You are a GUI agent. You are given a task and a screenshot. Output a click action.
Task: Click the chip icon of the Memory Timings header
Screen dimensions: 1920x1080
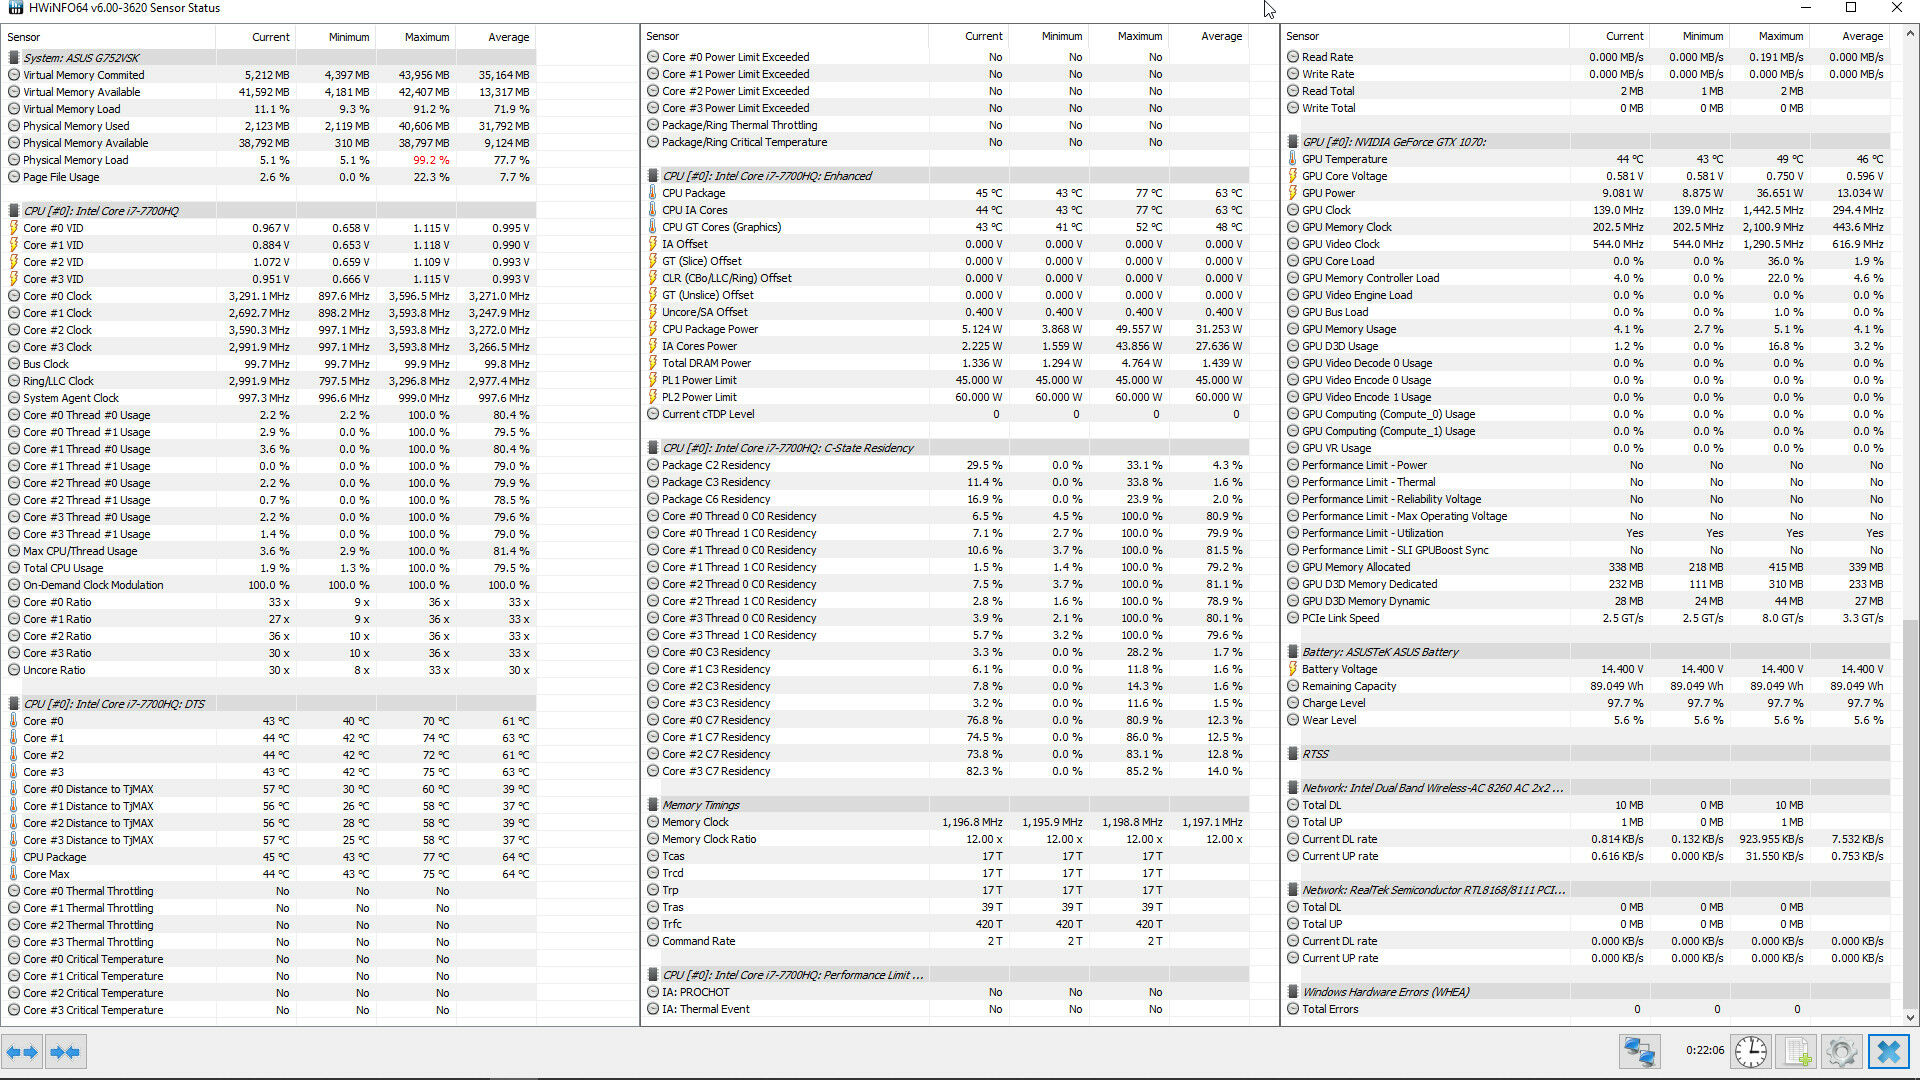tap(653, 805)
